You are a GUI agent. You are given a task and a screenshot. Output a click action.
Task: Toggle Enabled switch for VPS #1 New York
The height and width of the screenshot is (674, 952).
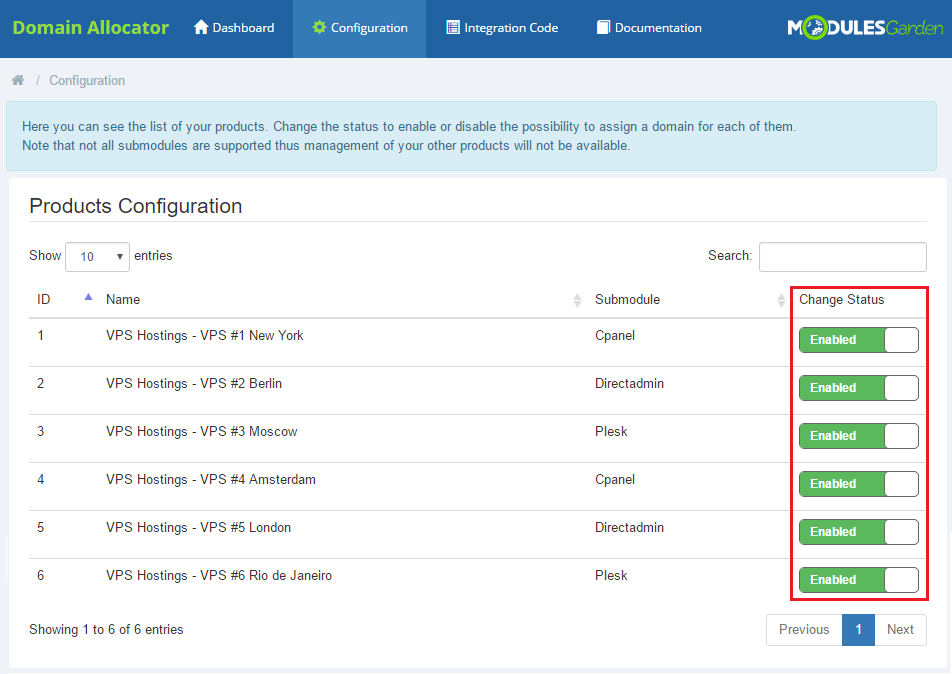(858, 340)
